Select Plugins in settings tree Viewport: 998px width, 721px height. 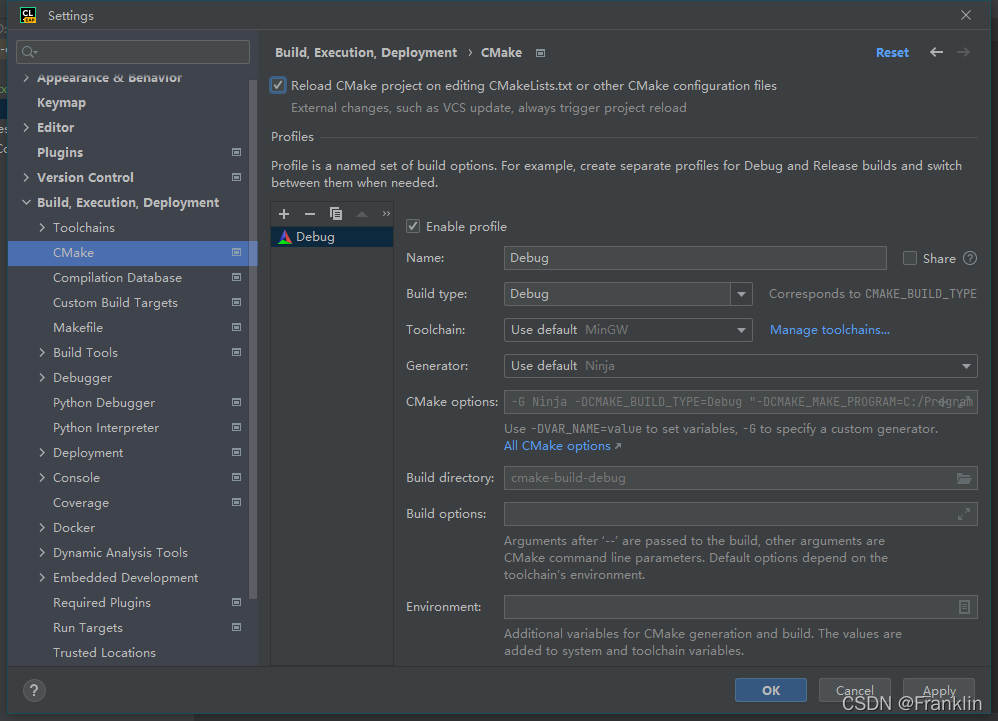point(60,153)
